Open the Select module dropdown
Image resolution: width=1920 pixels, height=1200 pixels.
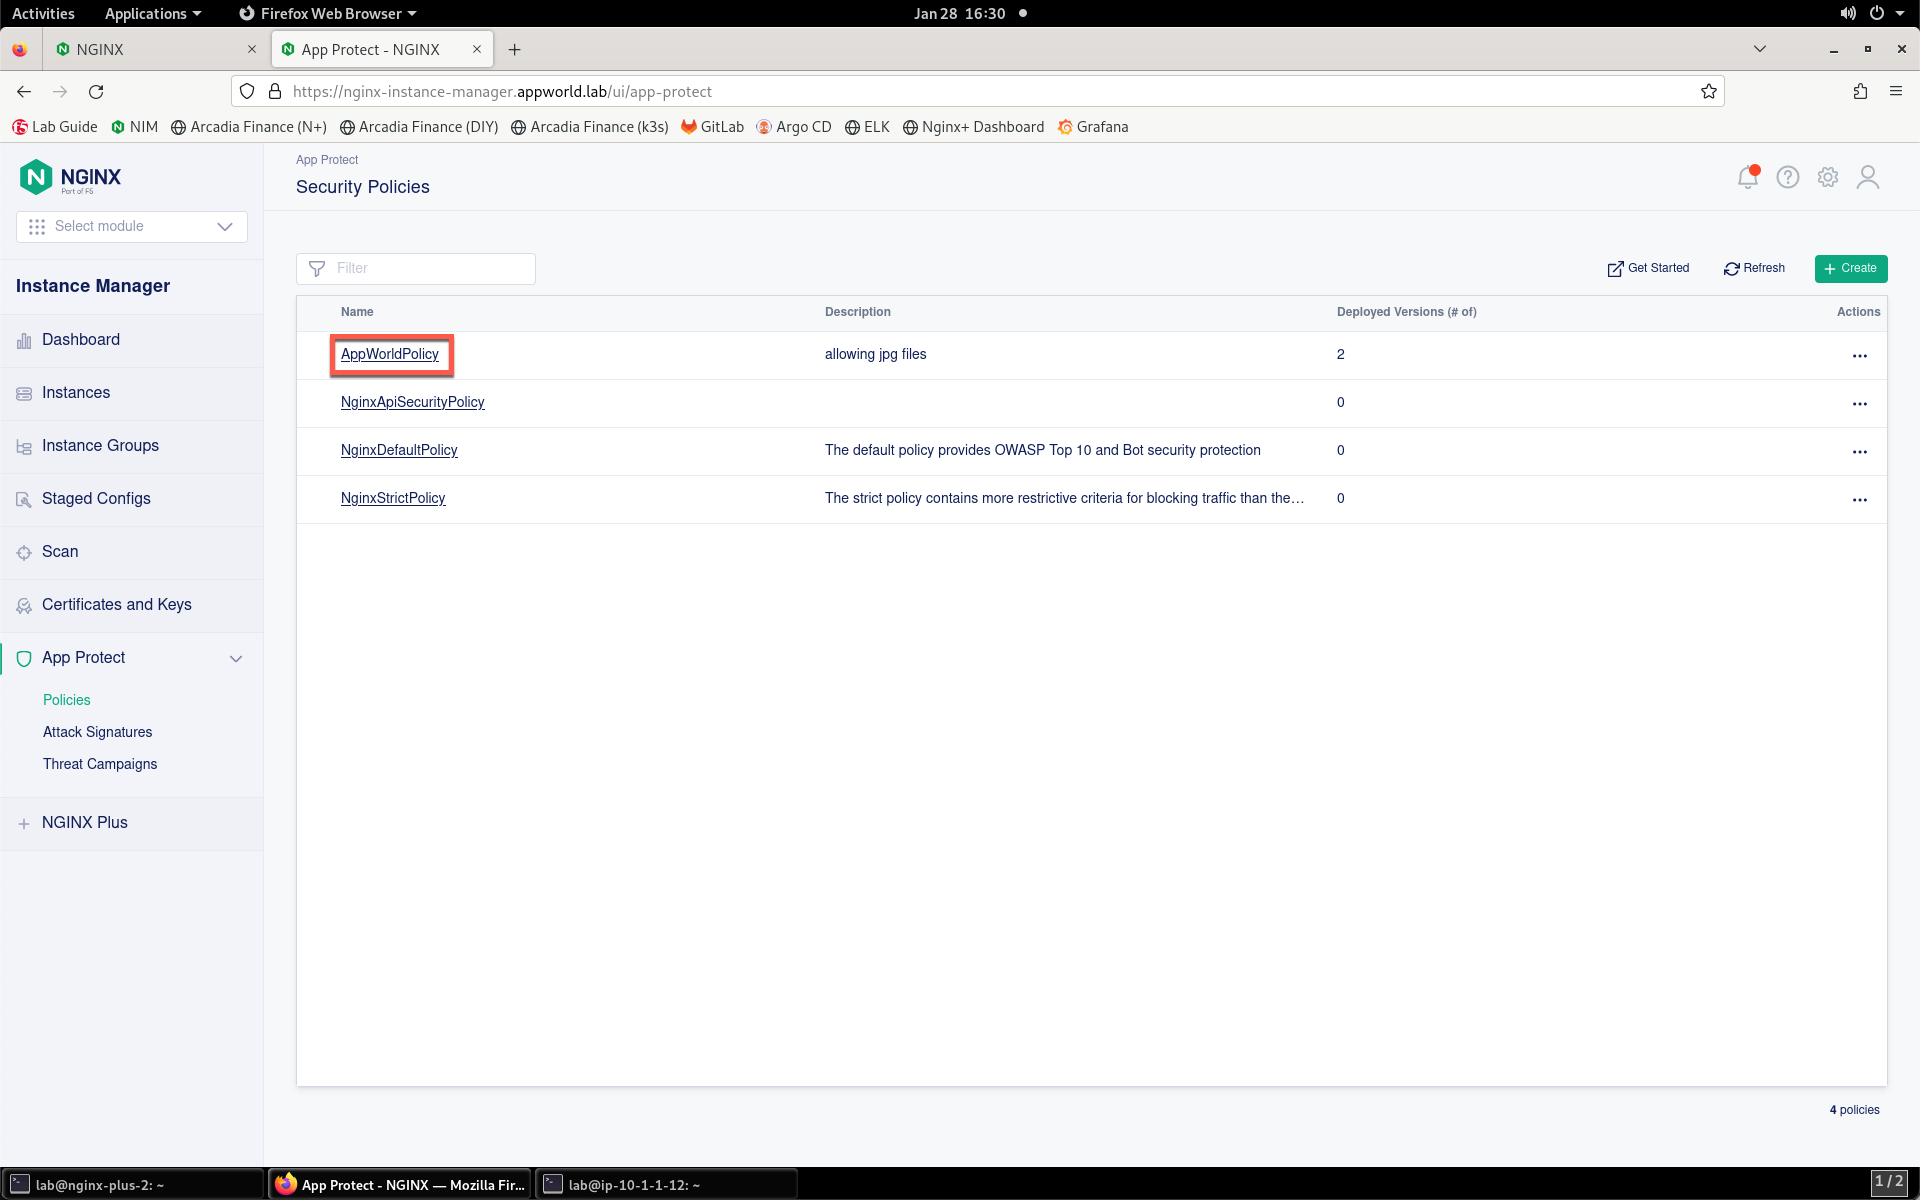[x=132, y=227]
